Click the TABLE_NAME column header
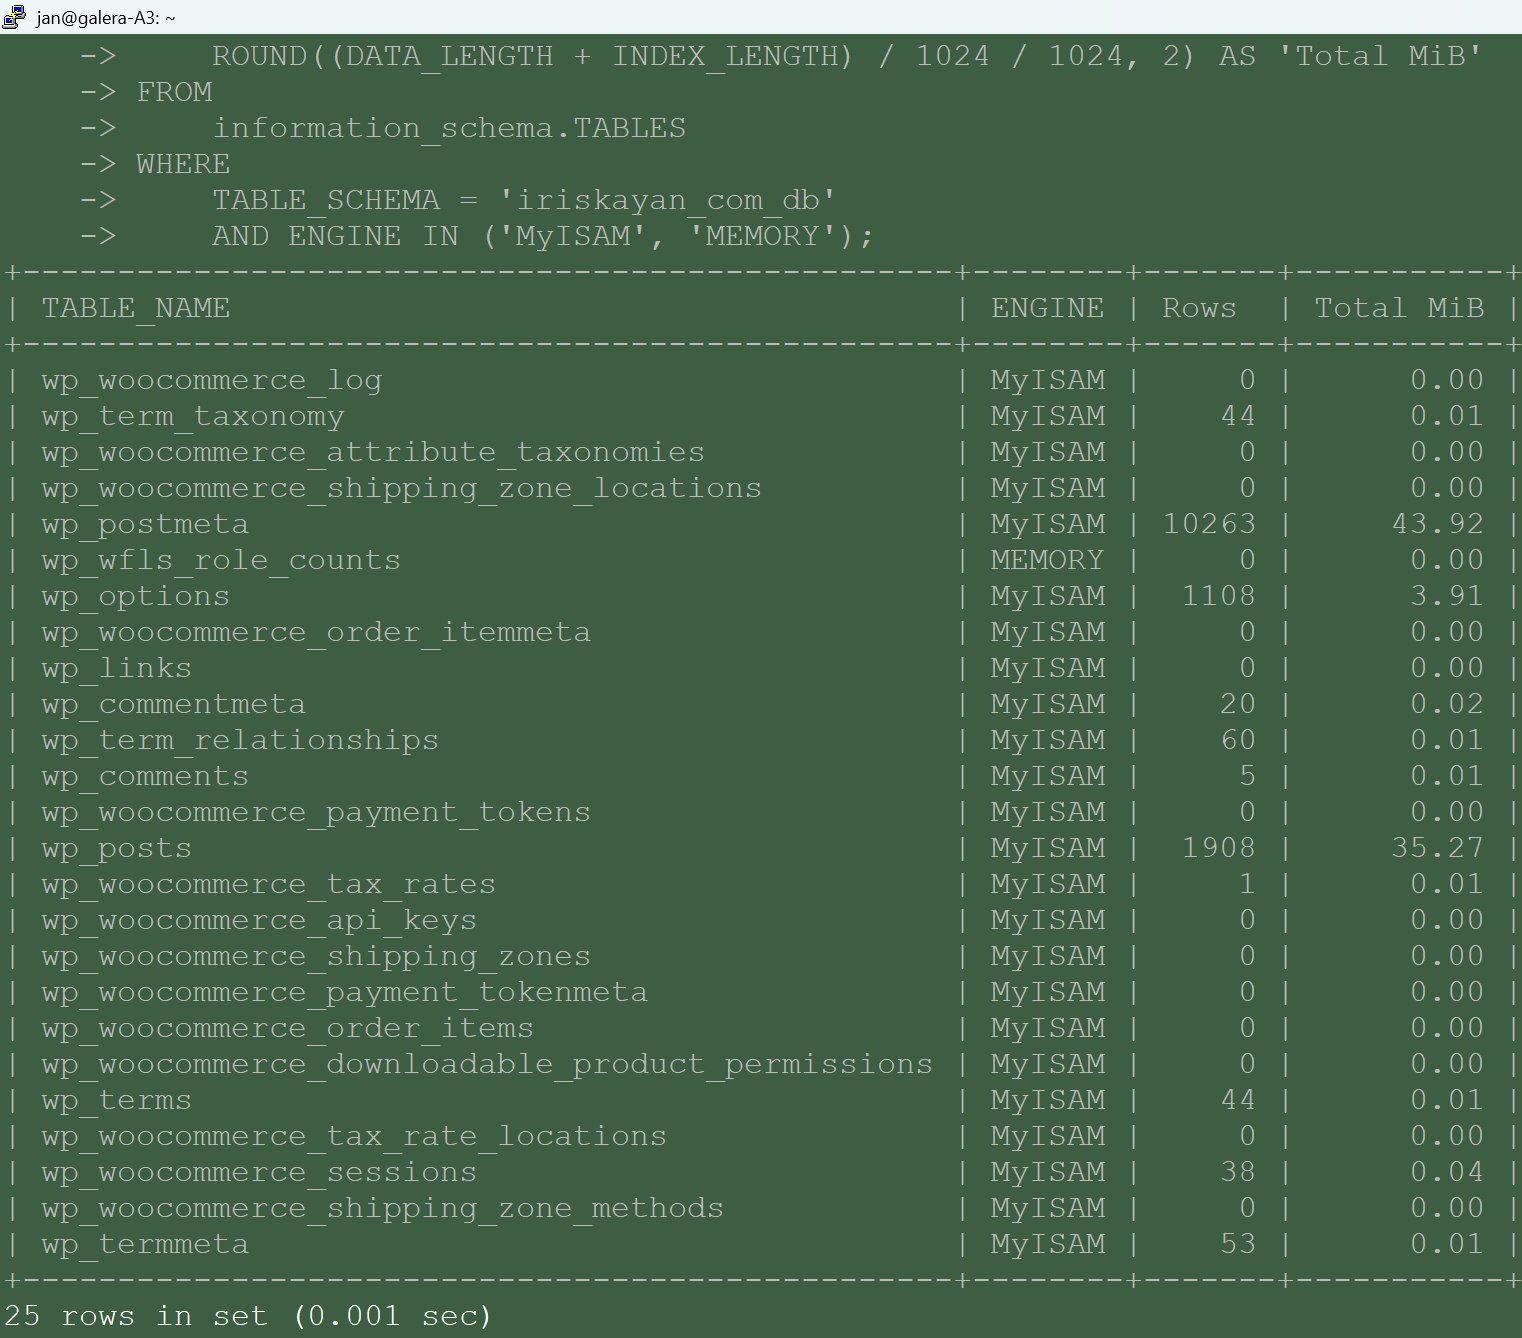 tap(136, 308)
